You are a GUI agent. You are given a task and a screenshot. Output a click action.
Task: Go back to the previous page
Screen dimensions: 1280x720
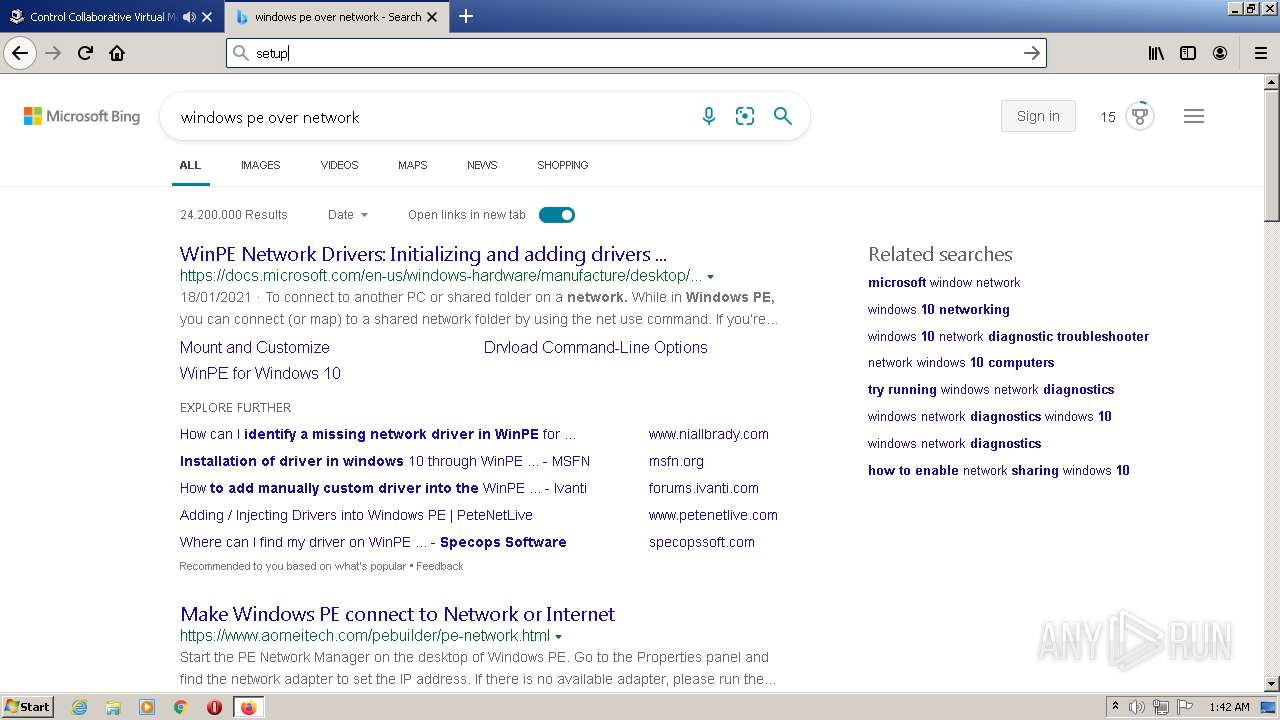click(x=20, y=53)
